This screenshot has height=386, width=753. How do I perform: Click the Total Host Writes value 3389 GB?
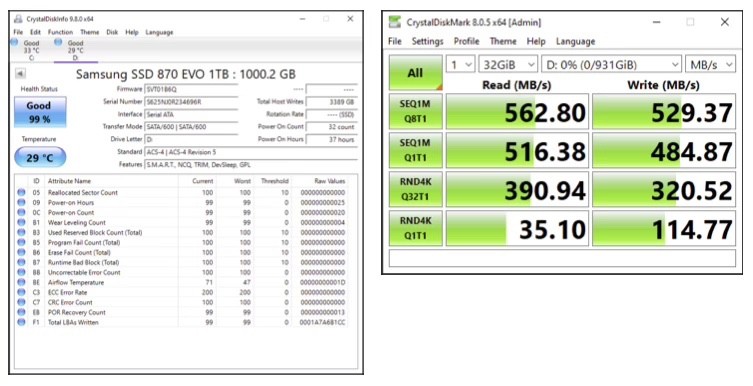(331, 102)
